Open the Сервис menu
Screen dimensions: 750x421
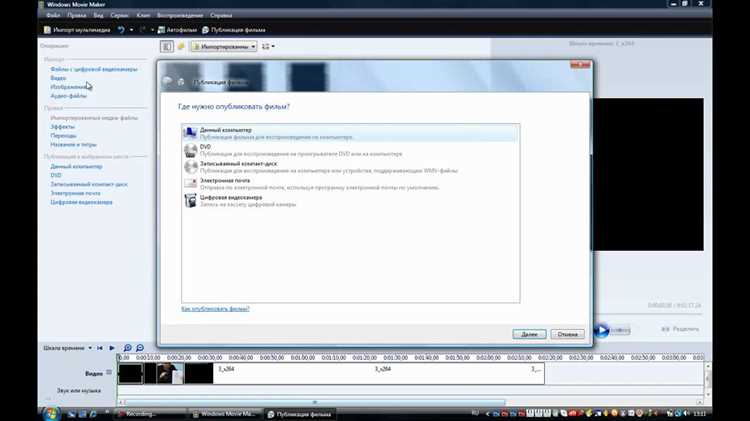(x=120, y=15)
